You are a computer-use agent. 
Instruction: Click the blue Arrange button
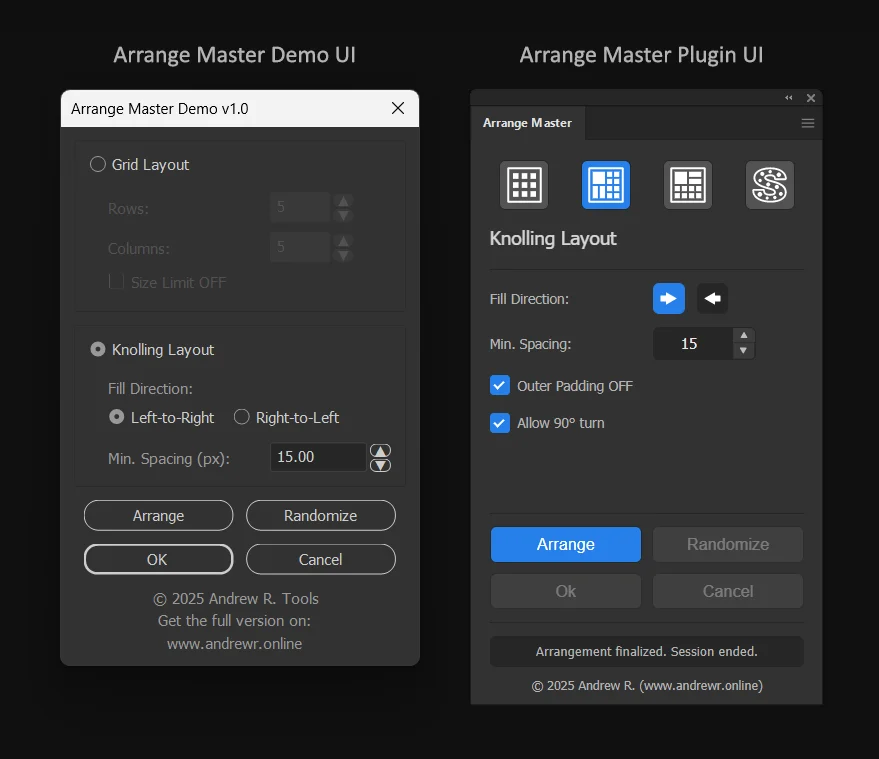566,544
